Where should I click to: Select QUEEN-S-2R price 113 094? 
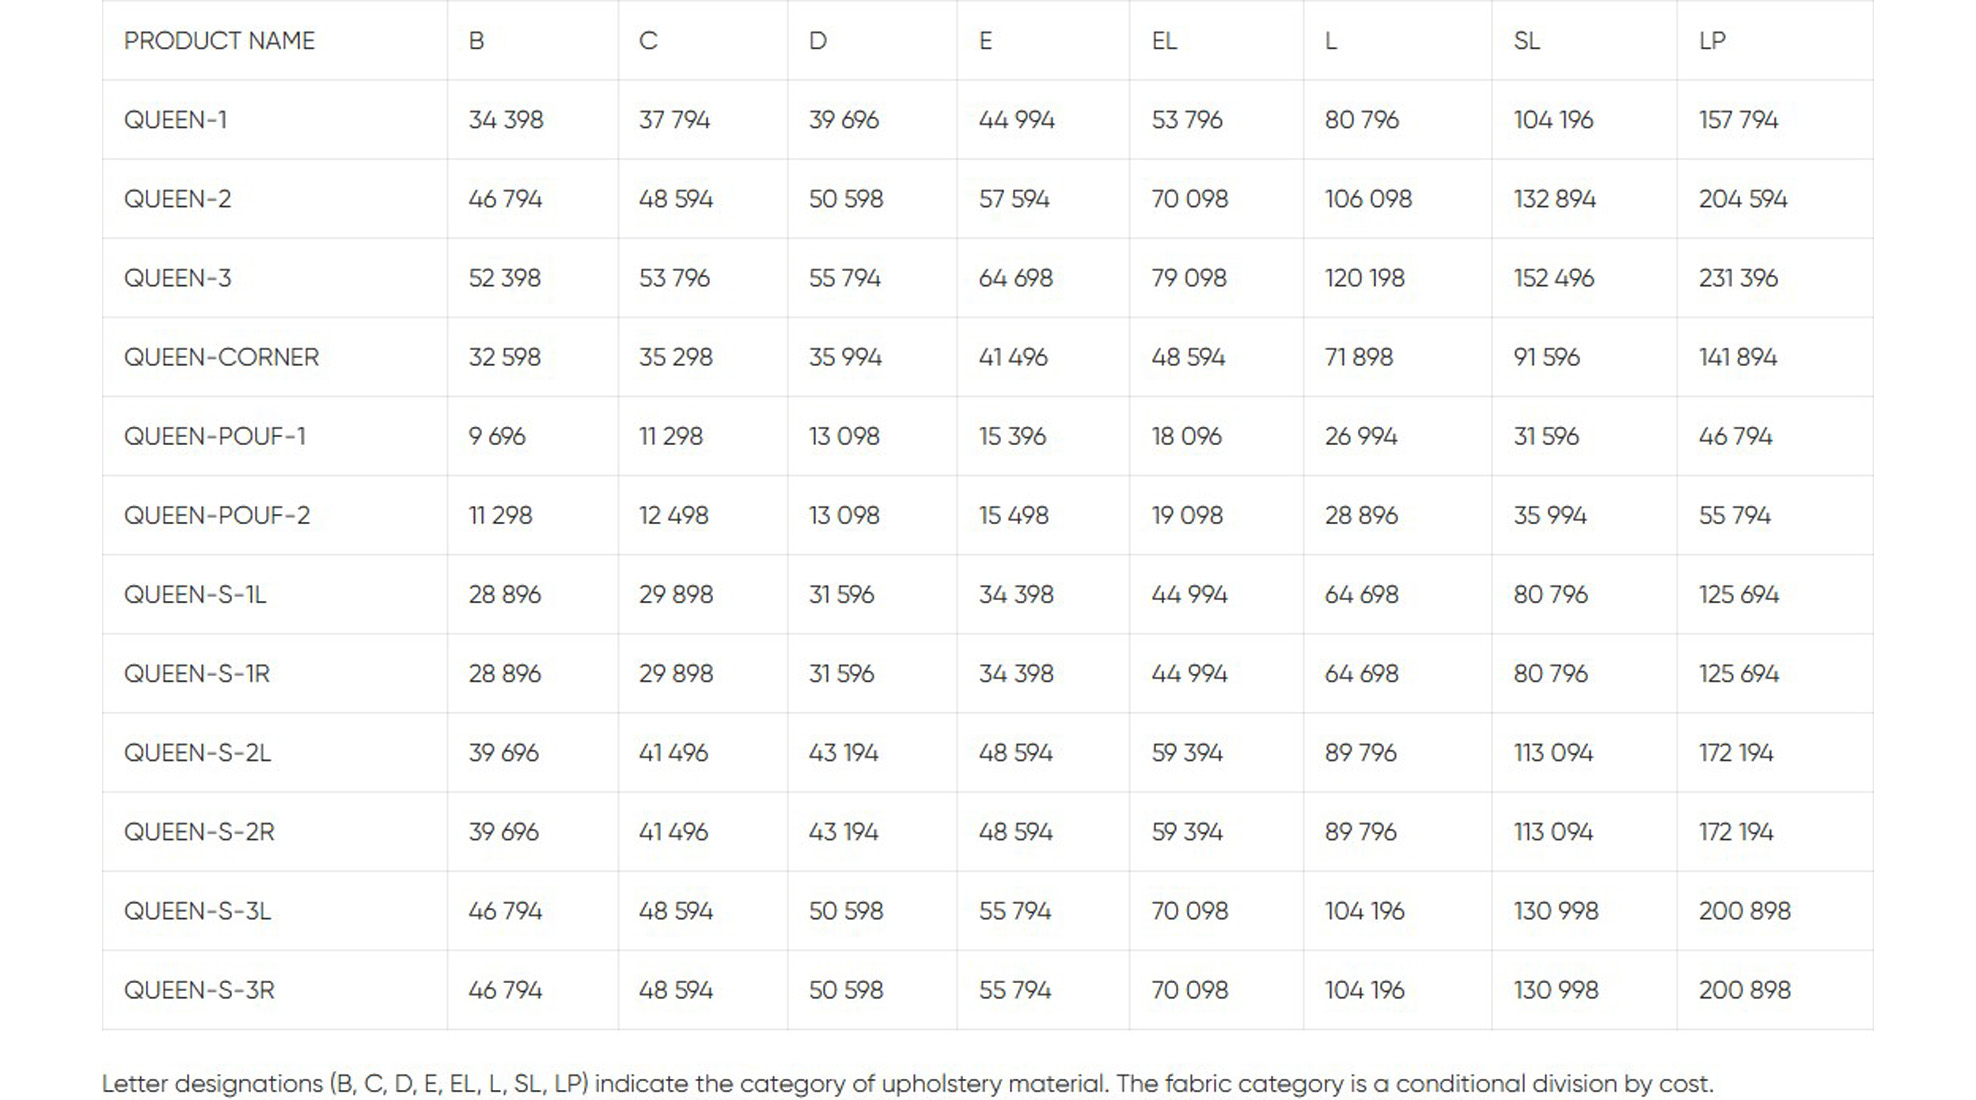pyautogui.click(x=1552, y=832)
